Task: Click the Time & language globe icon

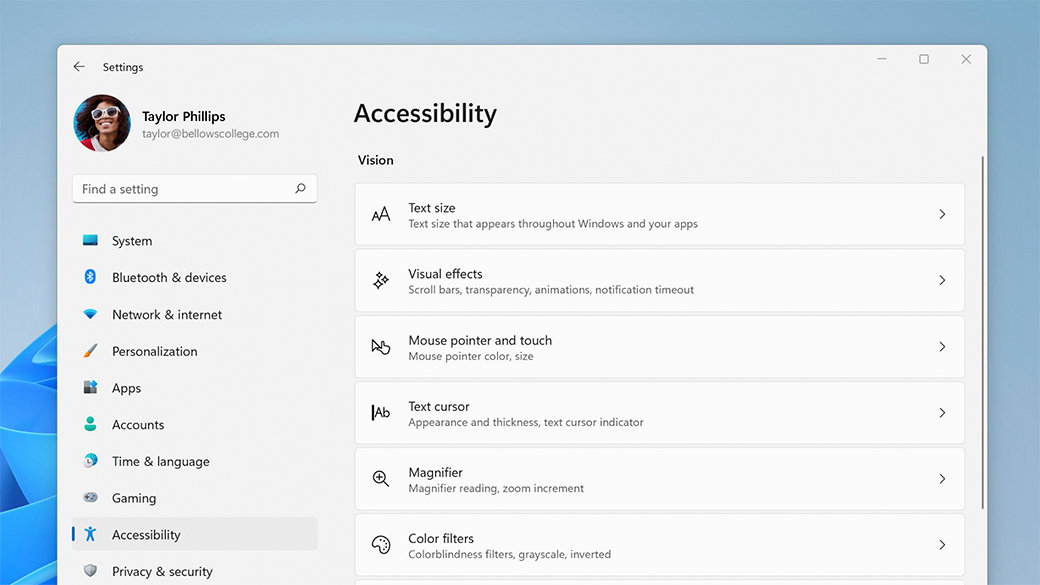Action: [90, 460]
